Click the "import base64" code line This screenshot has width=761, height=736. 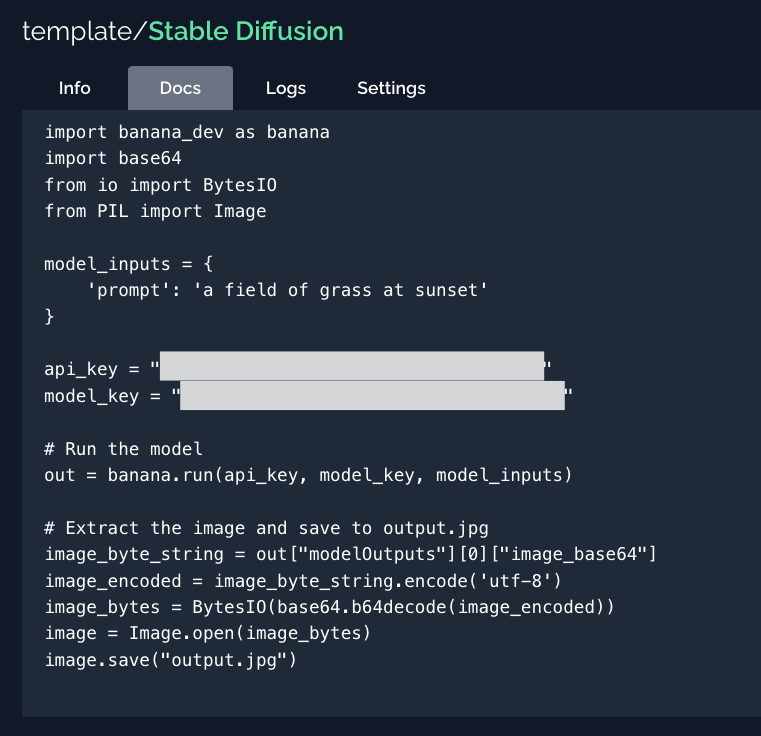click(x=113, y=158)
